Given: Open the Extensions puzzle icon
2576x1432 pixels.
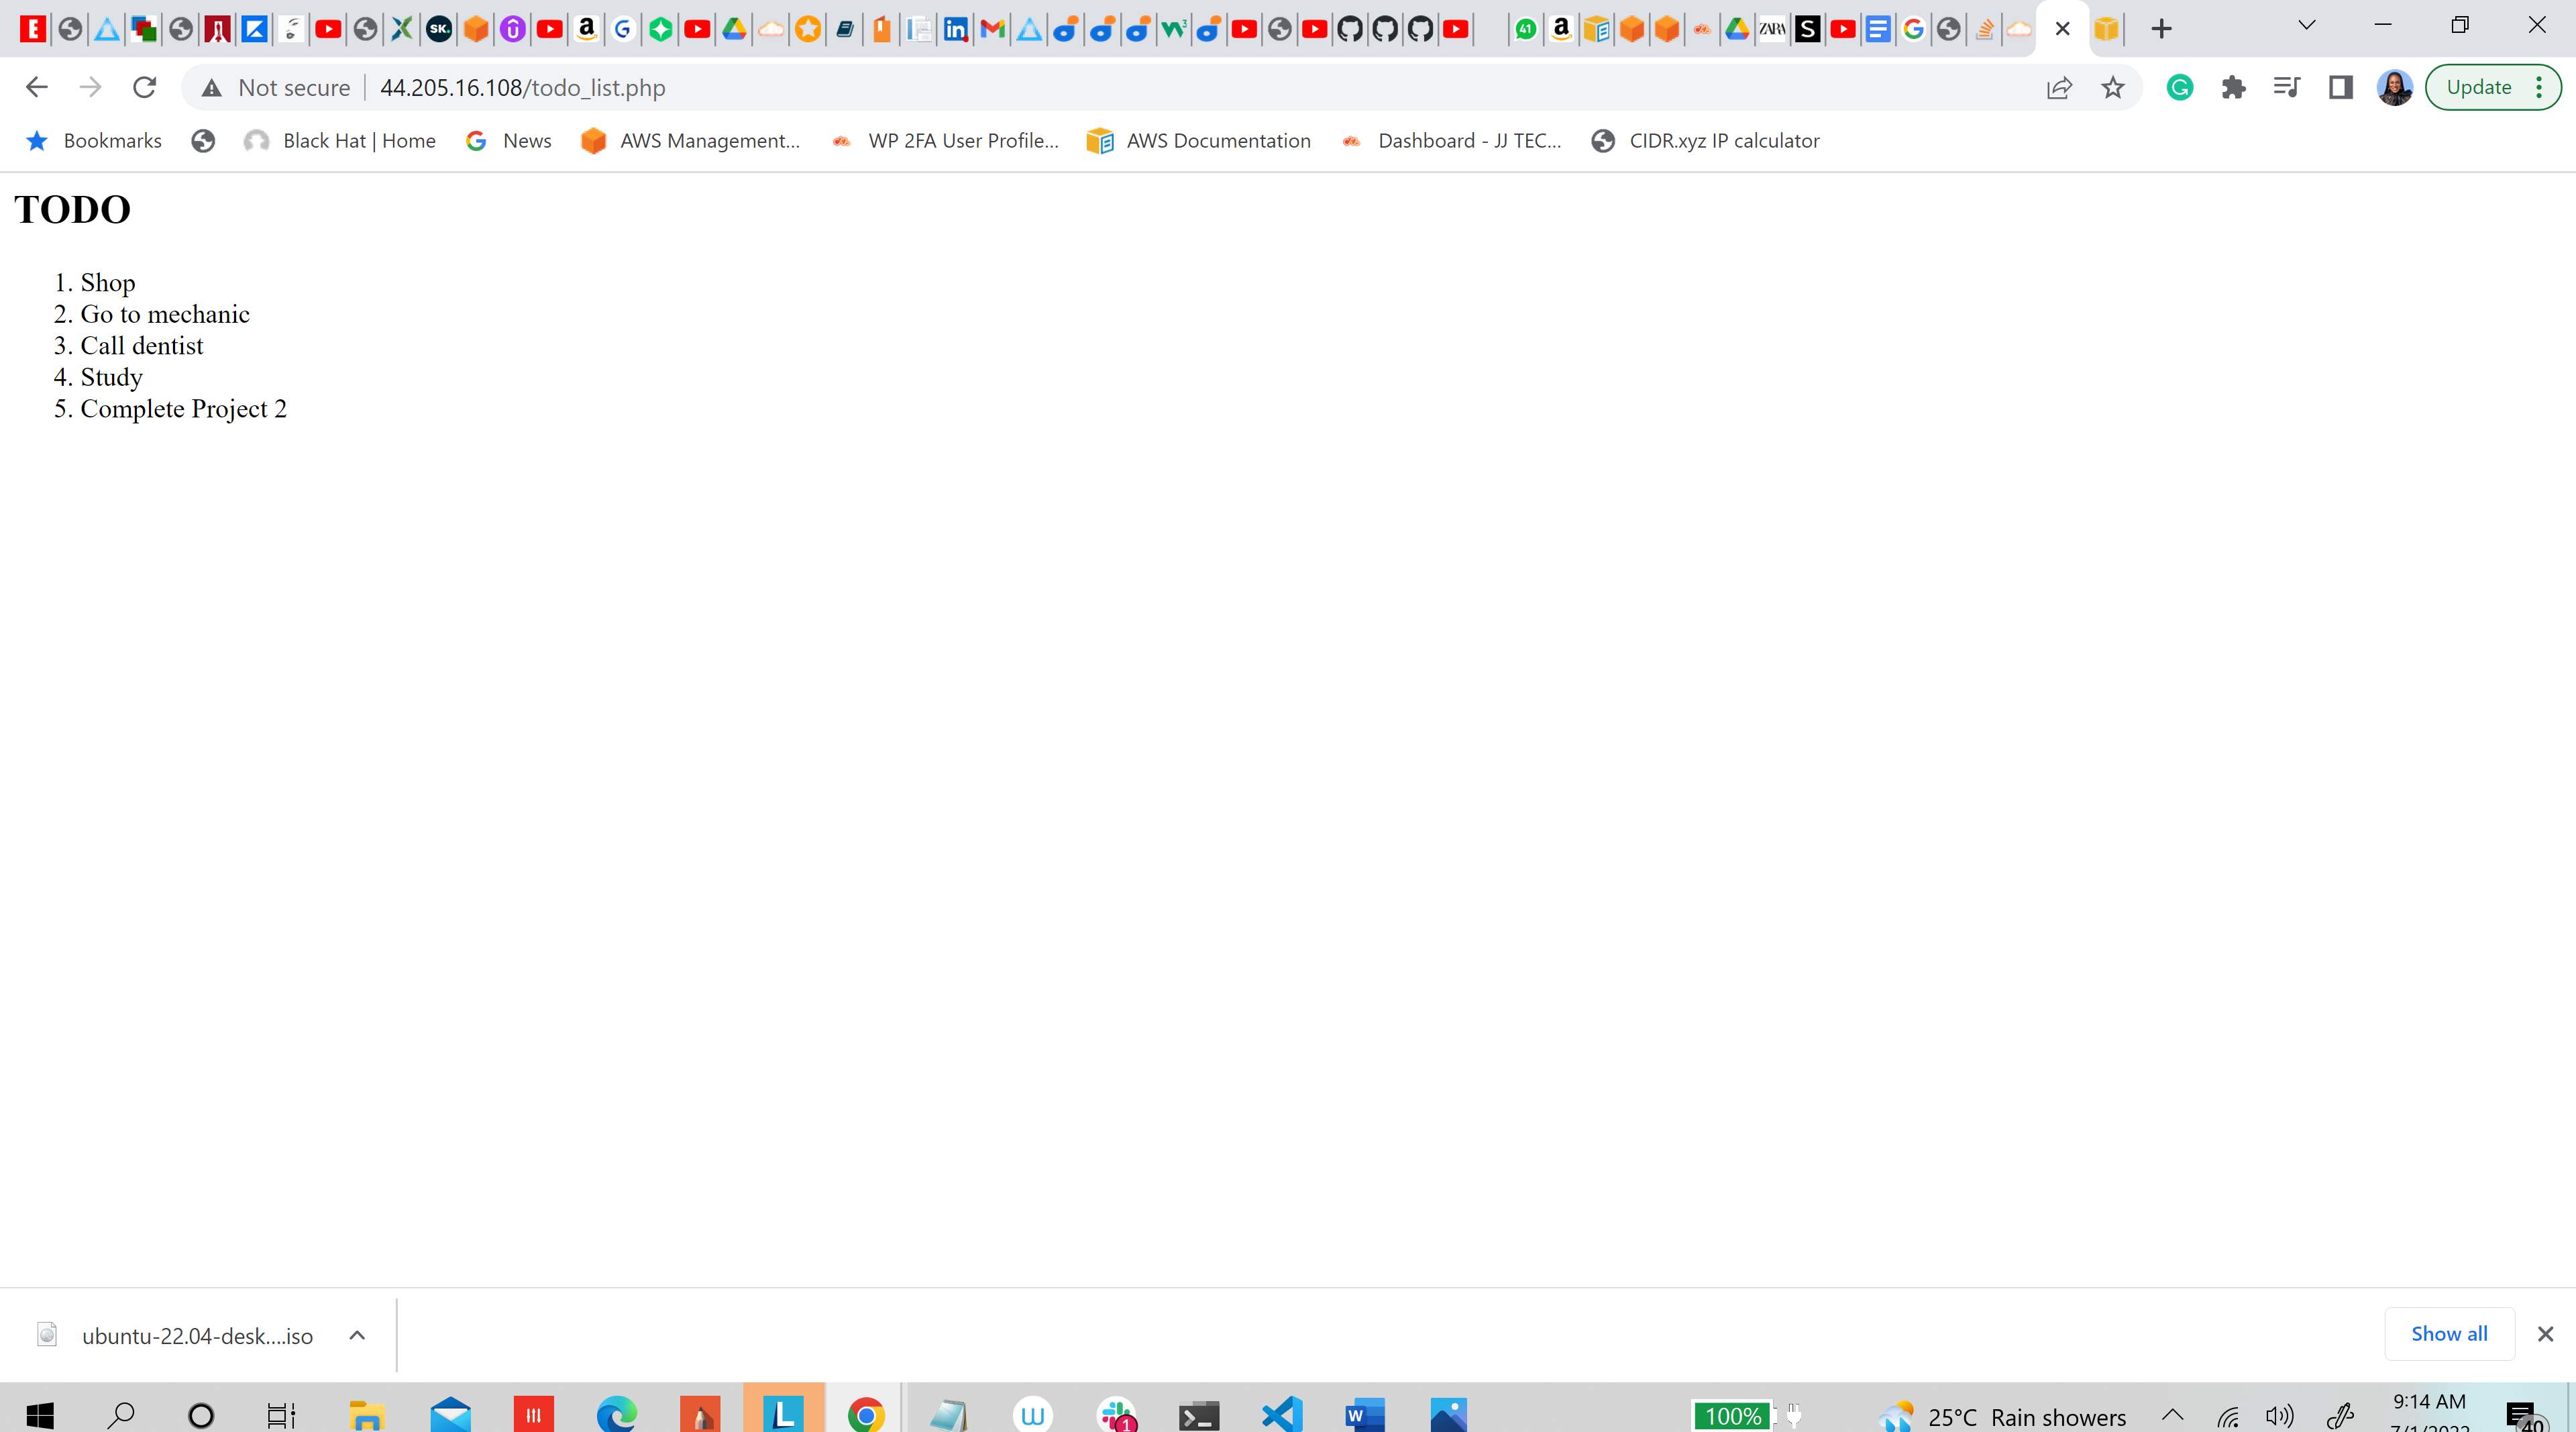Looking at the screenshot, I should [2233, 88].
